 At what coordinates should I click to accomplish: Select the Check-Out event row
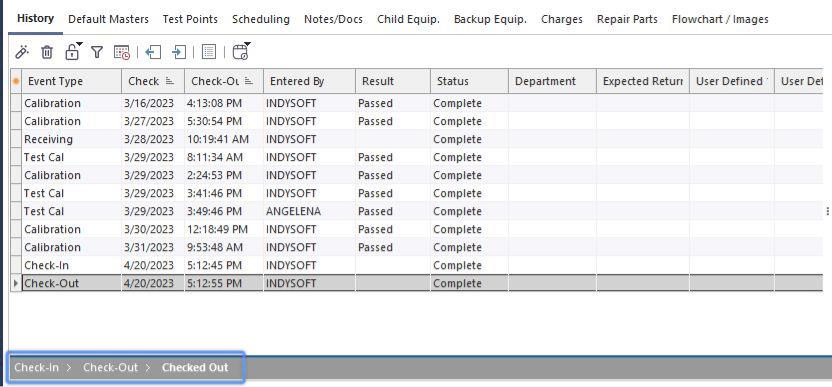[x=417, y=283]
